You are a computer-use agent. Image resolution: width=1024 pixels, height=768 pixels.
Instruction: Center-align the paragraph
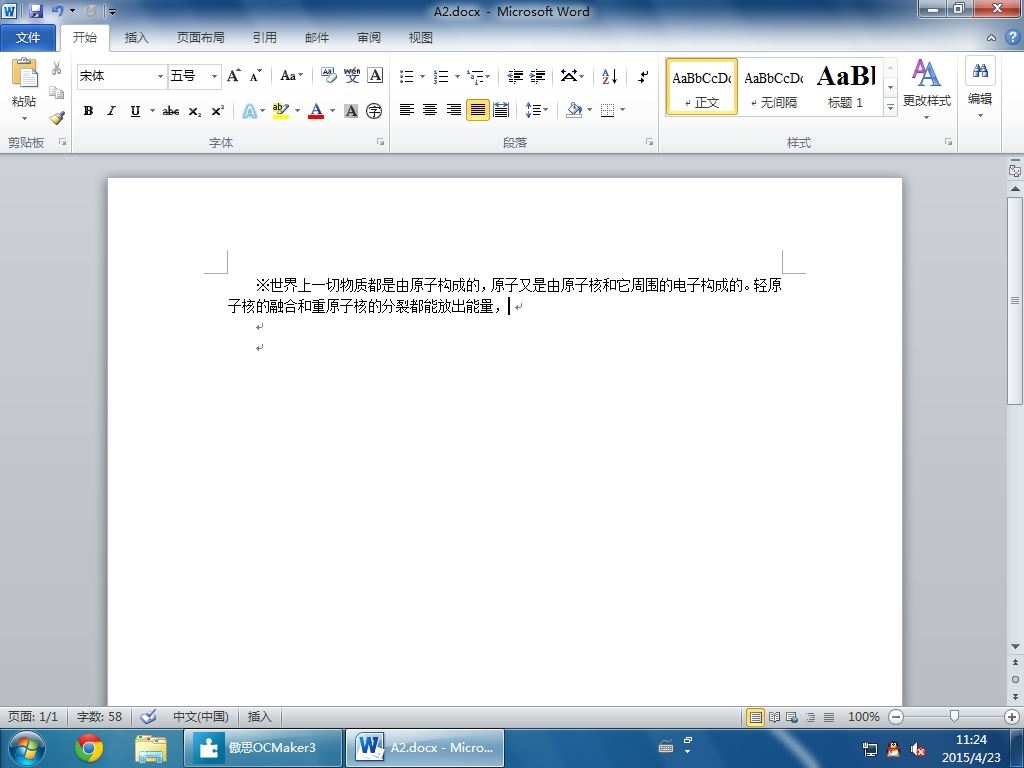[x=430, y=110]
